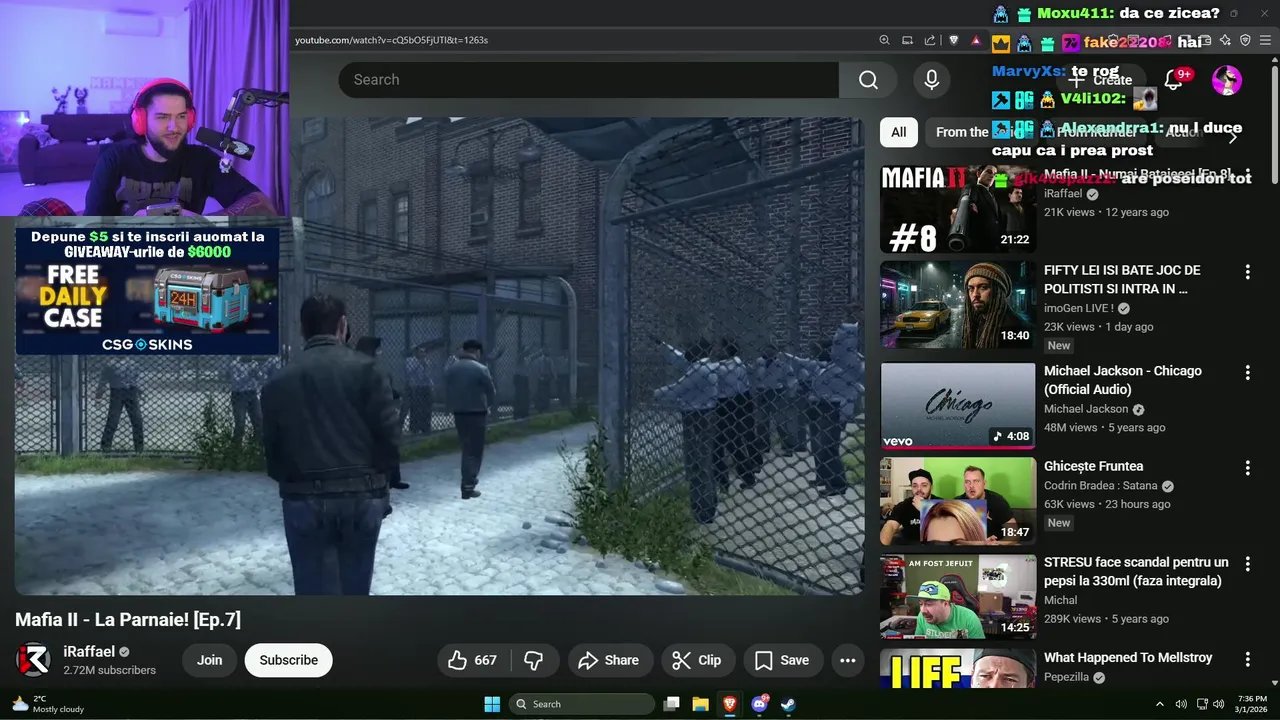Open the clock showing 7:36 PM
Screen dimensions: 1280x720
point(1252,704)
